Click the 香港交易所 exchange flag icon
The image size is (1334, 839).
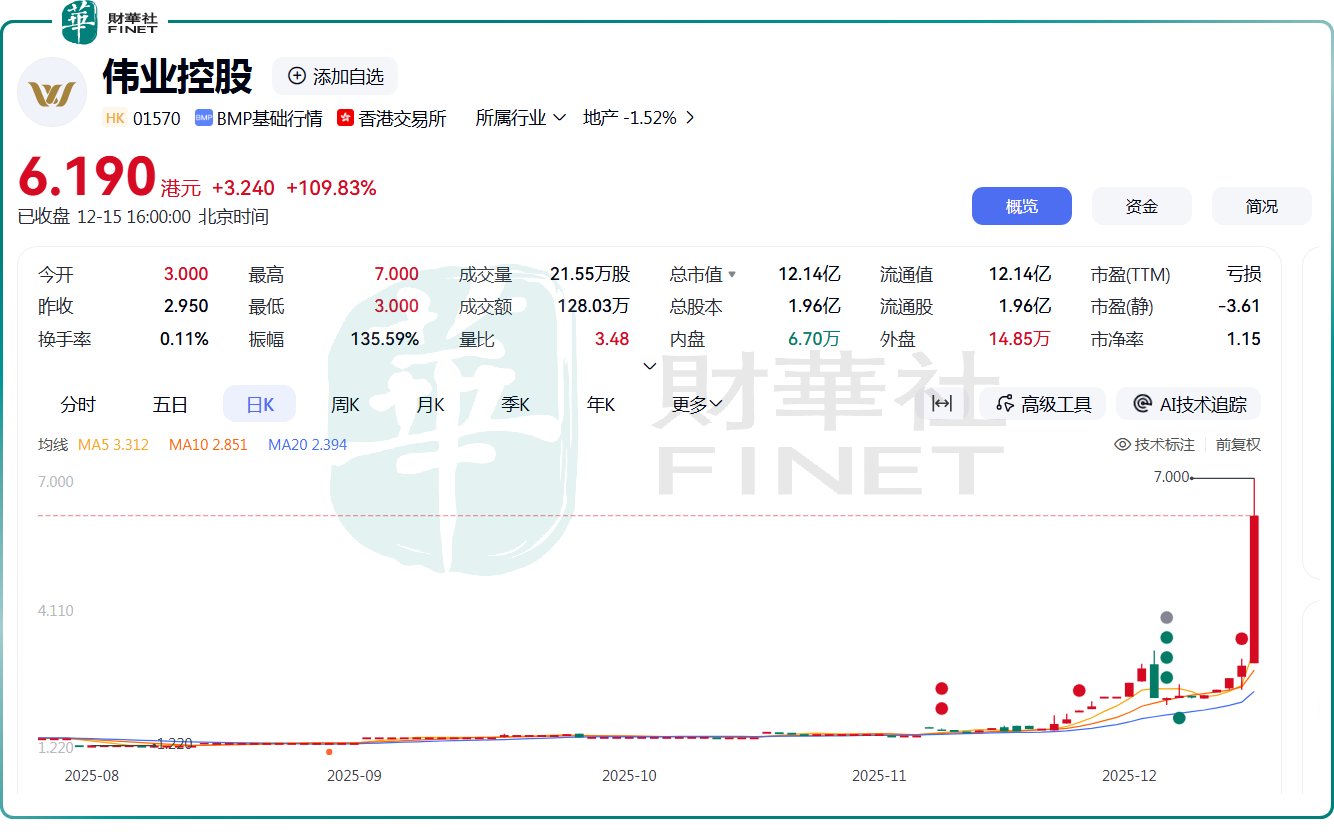[x=344, y=117]
